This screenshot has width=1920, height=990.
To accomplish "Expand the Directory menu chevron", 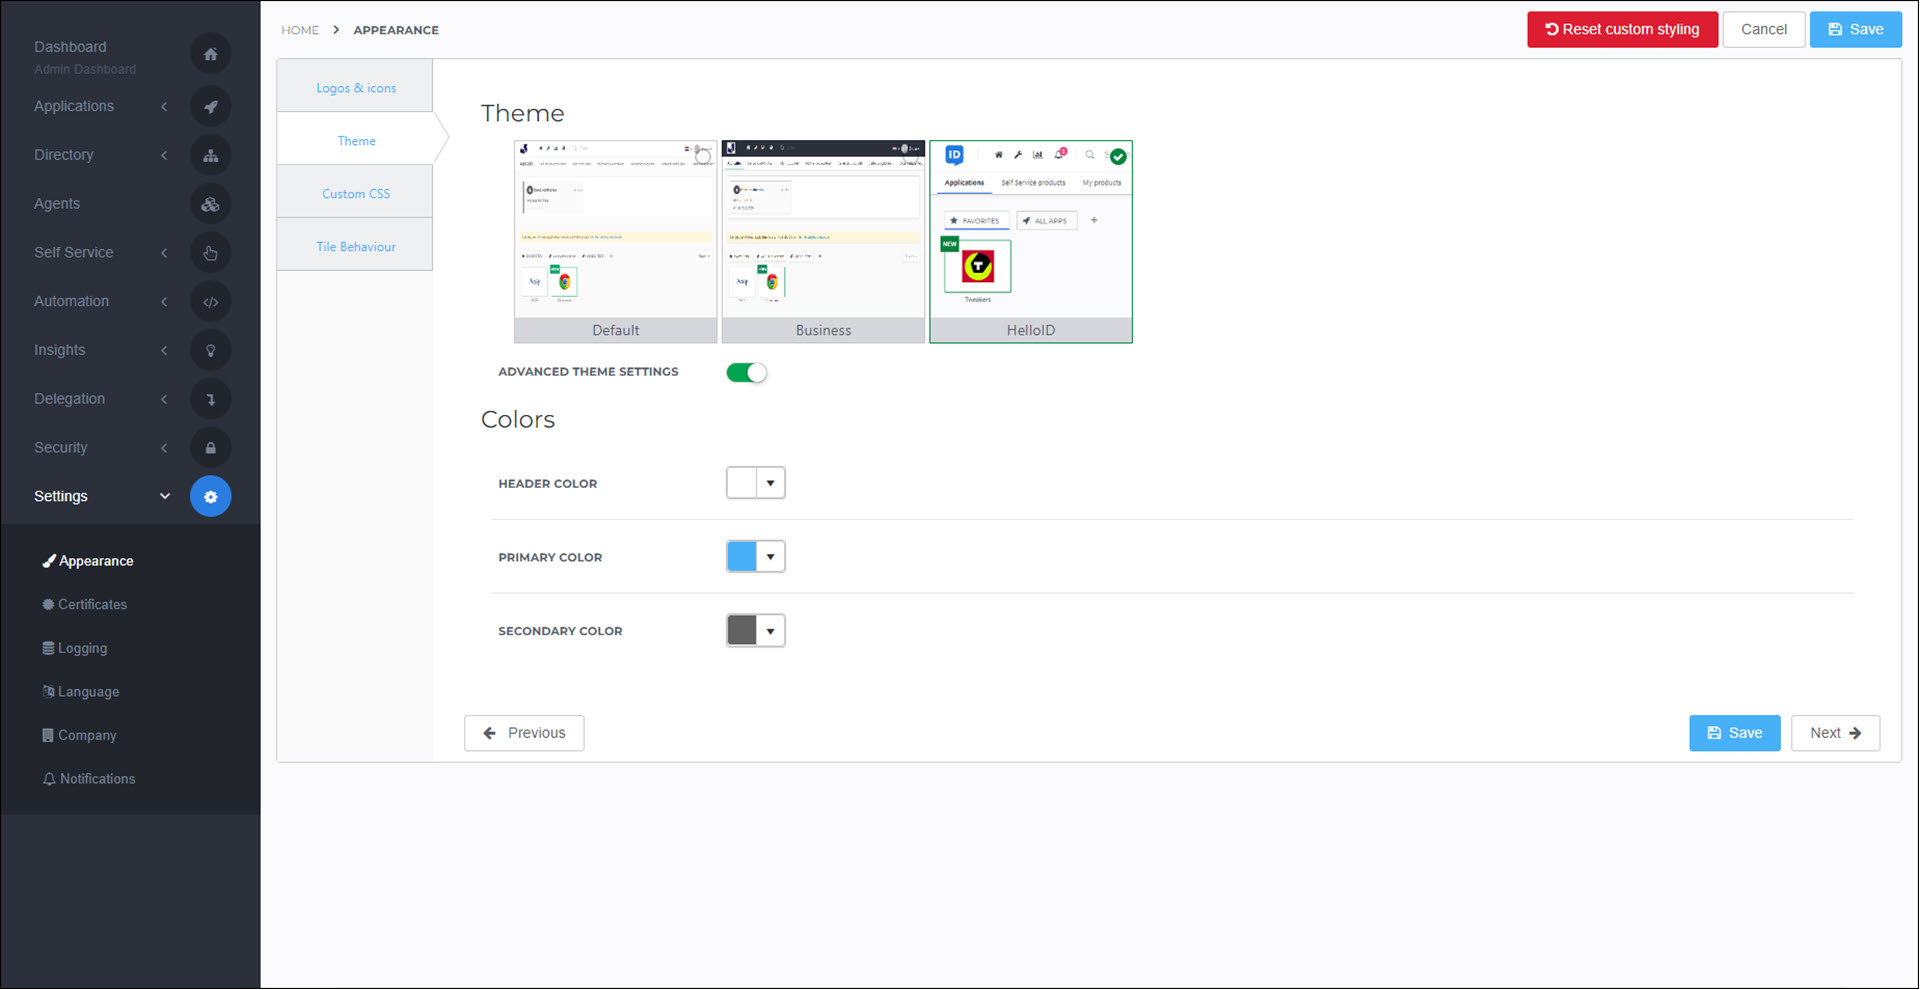I will click(164, 155).
